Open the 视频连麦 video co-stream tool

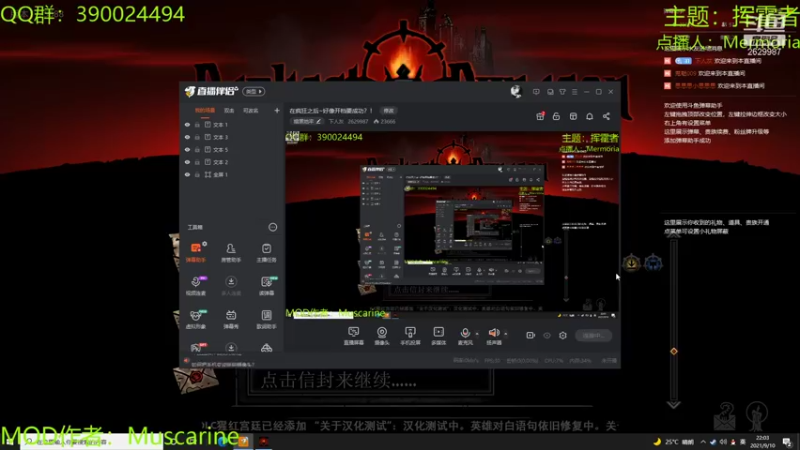tap(196, 285)
